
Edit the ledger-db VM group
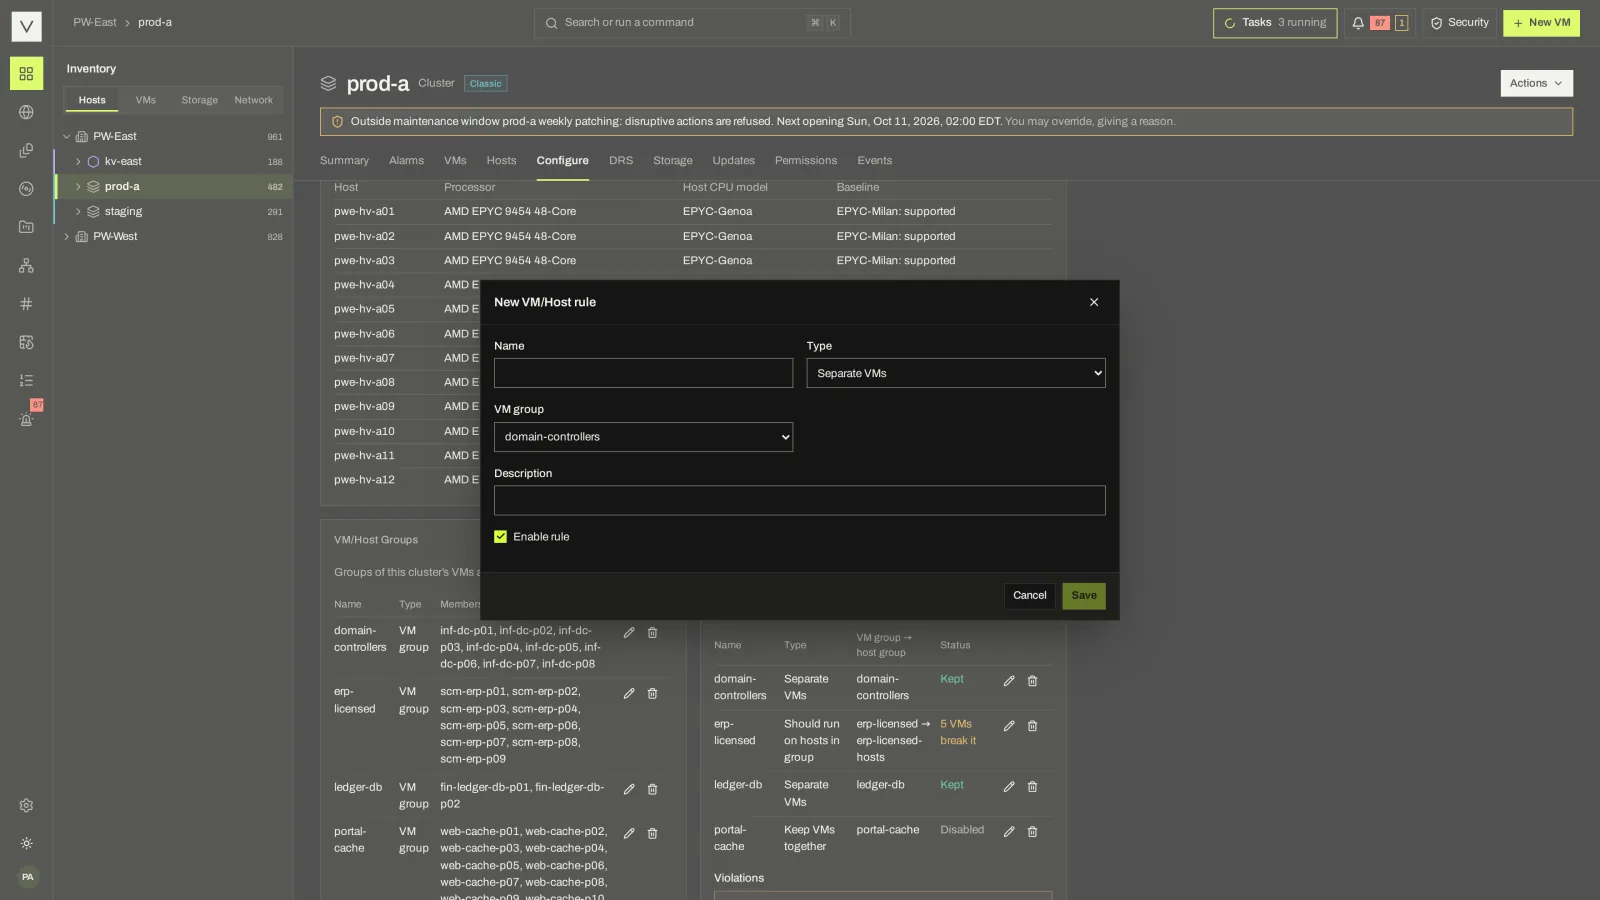629,790
